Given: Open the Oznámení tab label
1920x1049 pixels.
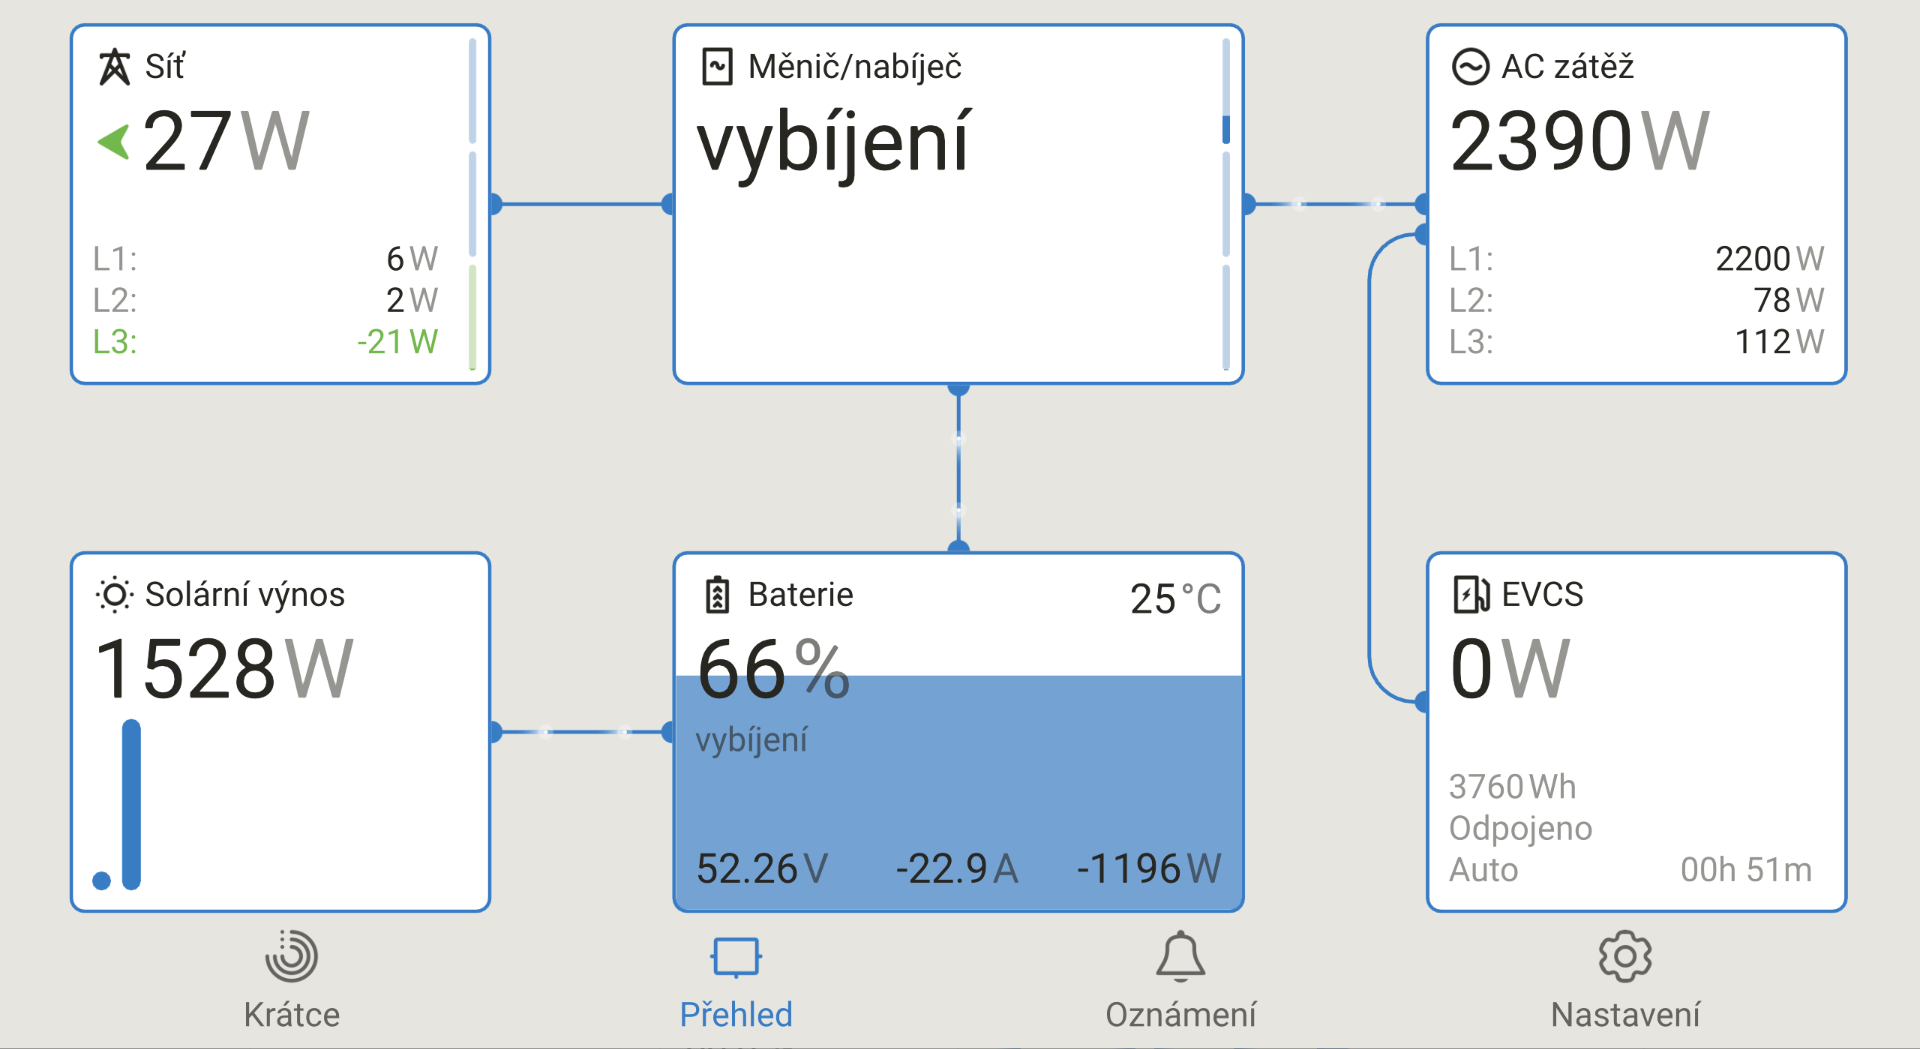Looking at the screenshot, I should 1180,1015.
